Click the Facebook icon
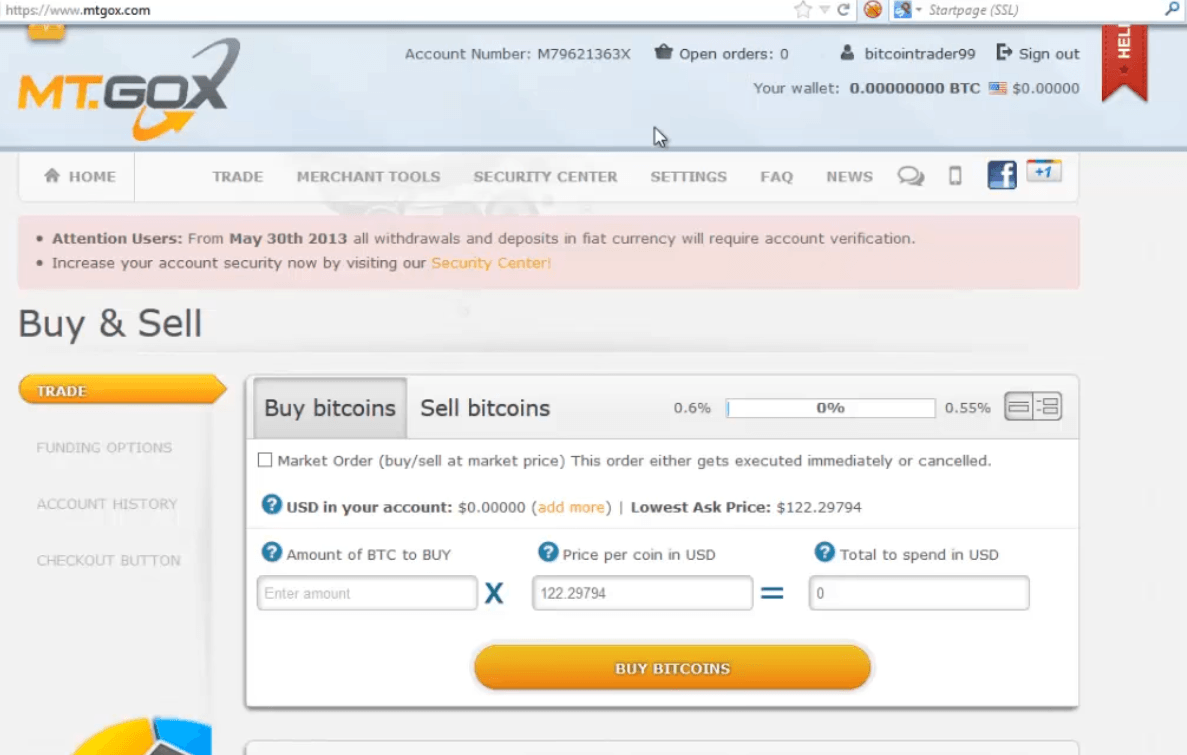The width and height of the screenshot is (1187, 755). 1001,174
